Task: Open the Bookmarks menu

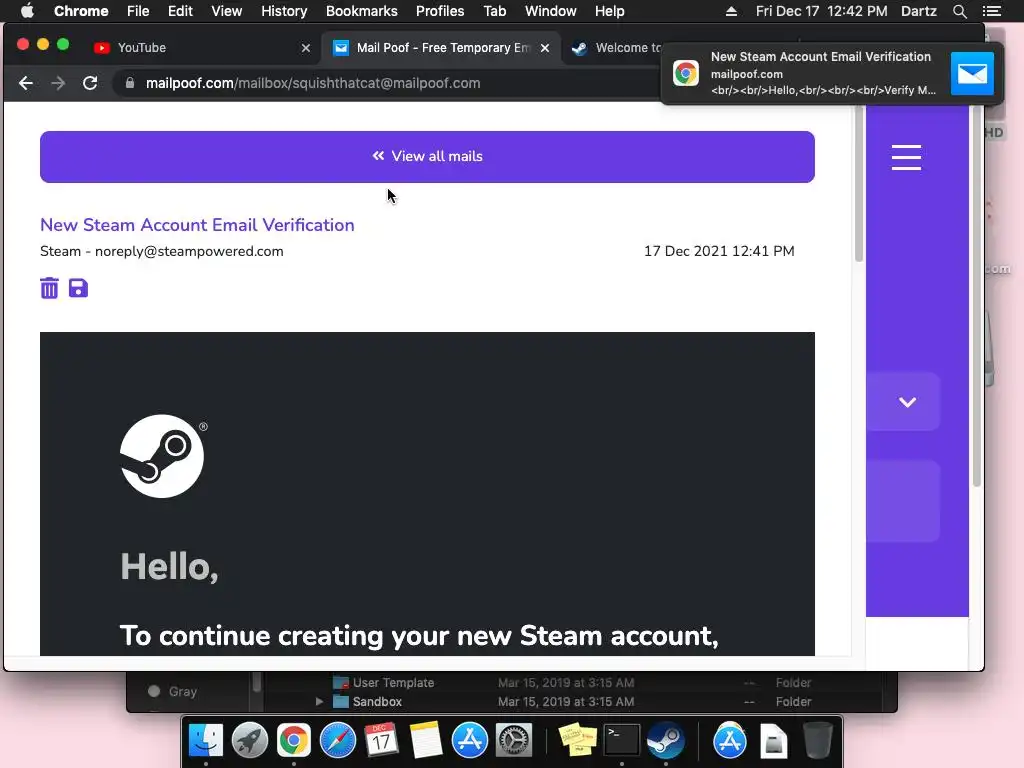Action: tap(362, 11)
